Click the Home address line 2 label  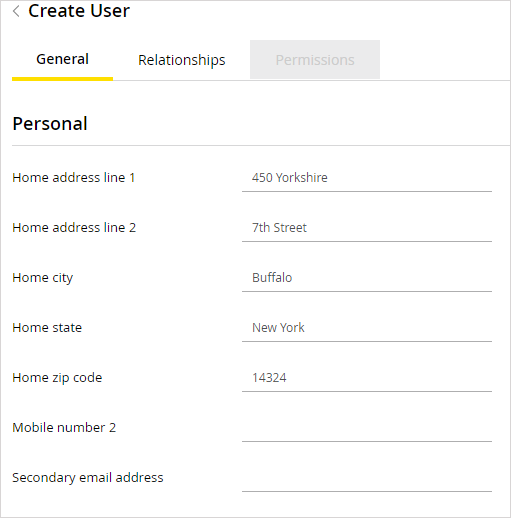pyautogui.click(x=74, y=228)
